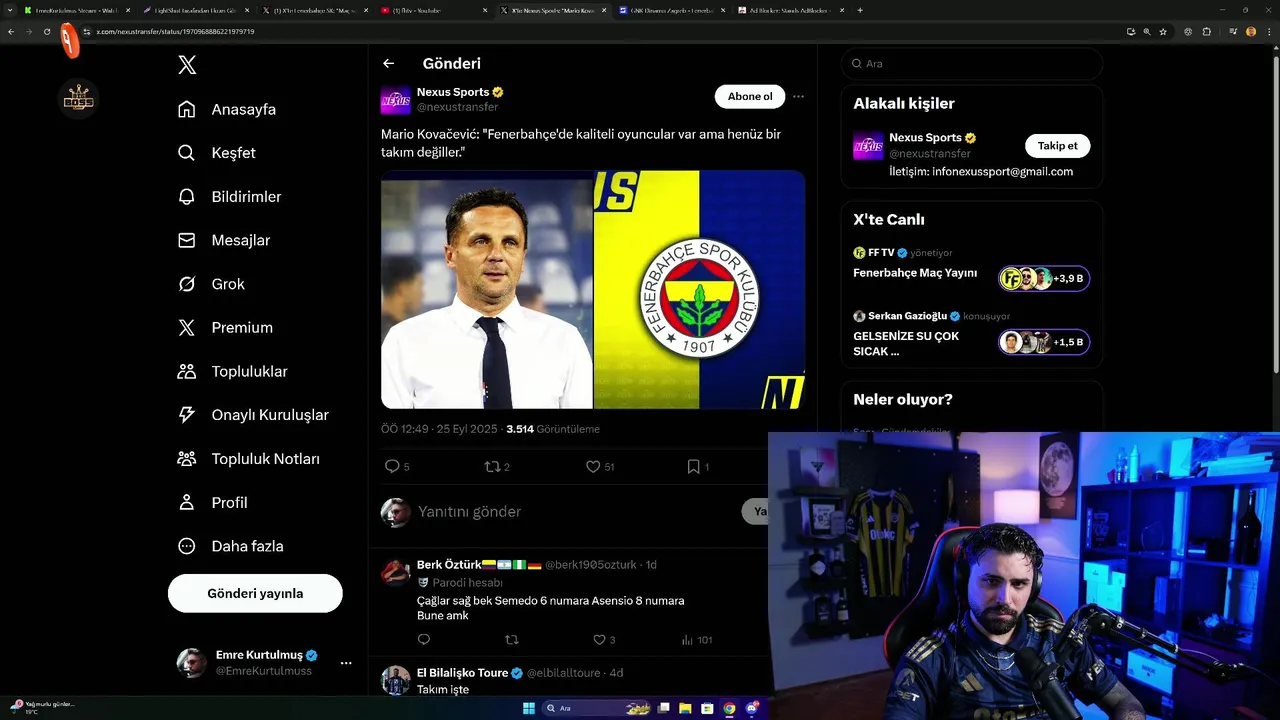
Task: Bookmark page with the star icon
Action: click(1163, 32)
